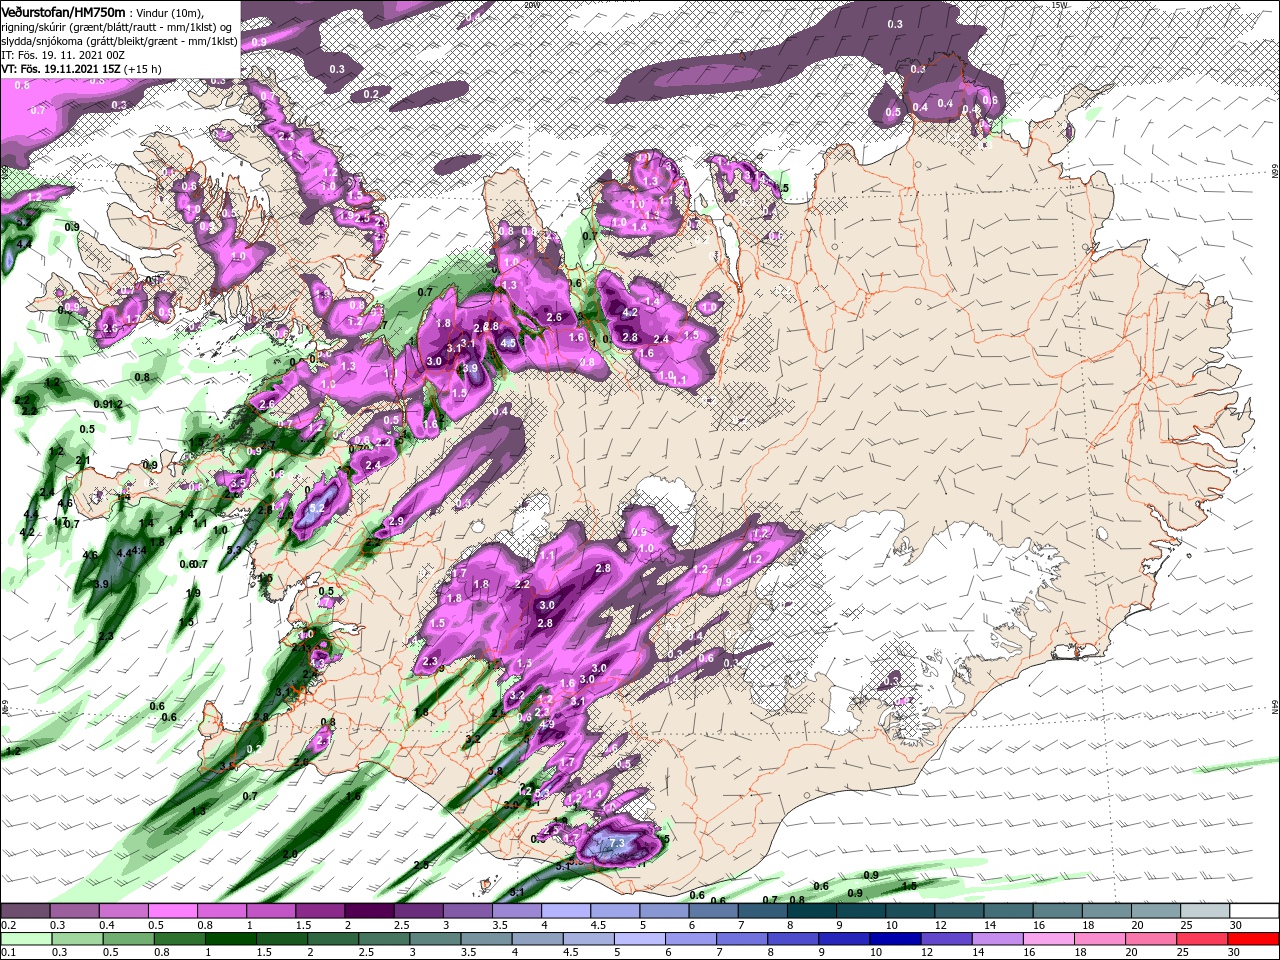The height and width of the screenshot is (960, 1280).
Task: Select the bright magenta 0.5 snow swatch
Action: tap(172, 911)
